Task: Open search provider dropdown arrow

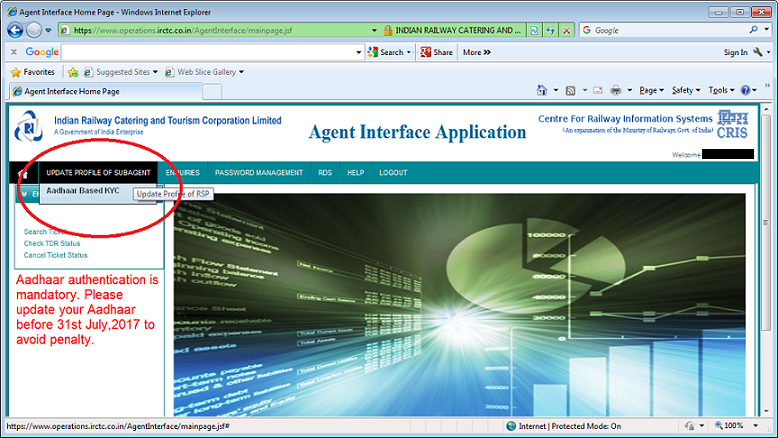Action: pos(767,30)
